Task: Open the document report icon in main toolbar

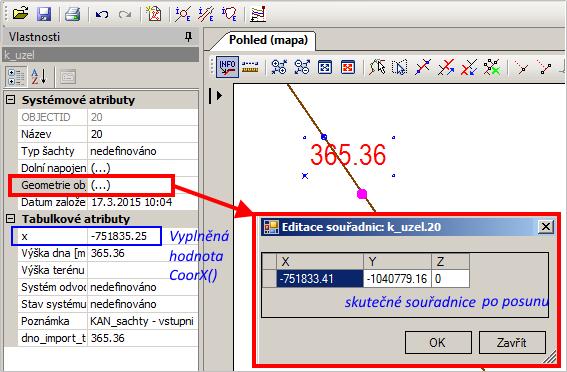Action: click(154, 14)
